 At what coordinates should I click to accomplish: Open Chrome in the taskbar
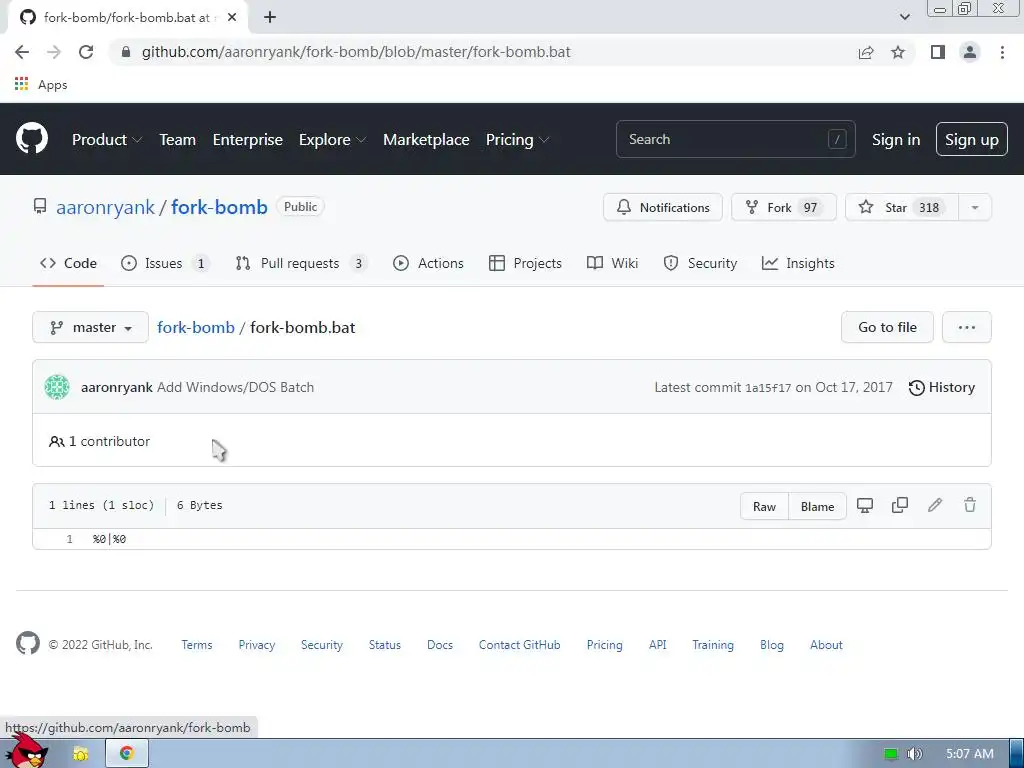coord(127,753)
